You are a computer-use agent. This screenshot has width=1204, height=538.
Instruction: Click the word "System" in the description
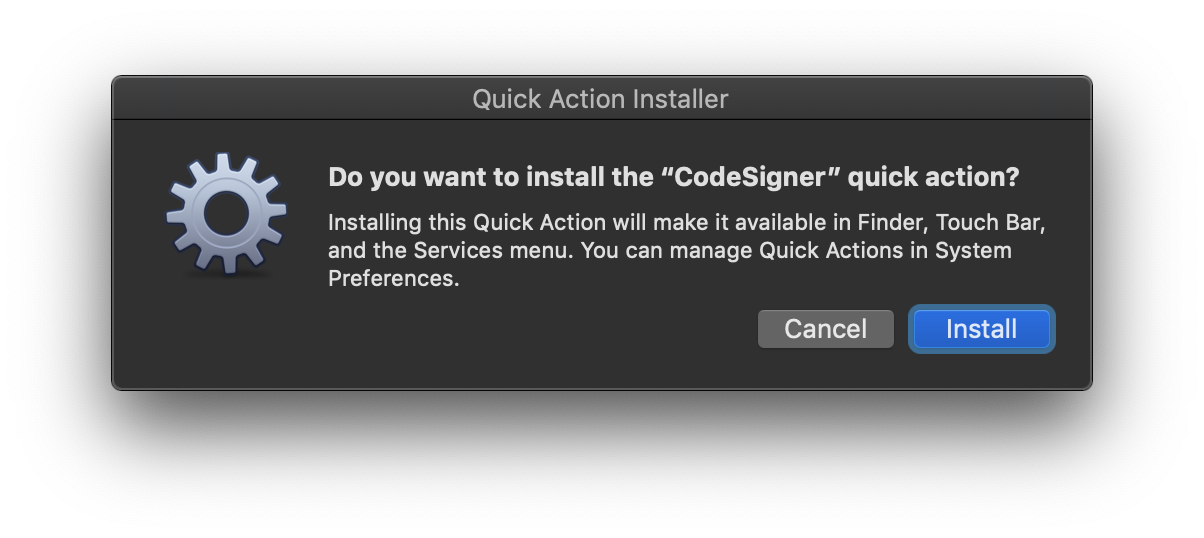[x=973, y=250]
